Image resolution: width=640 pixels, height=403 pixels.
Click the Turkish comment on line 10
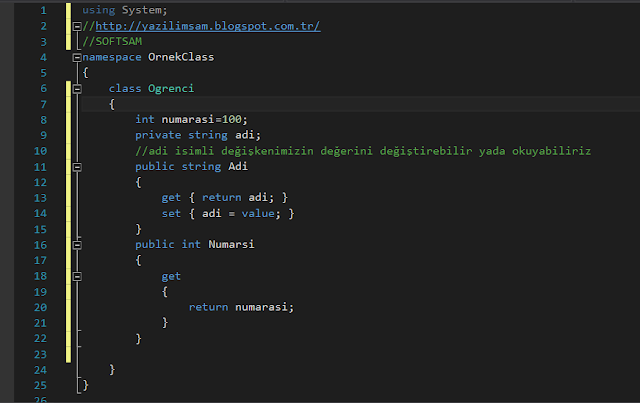click(x=363, y=151)
